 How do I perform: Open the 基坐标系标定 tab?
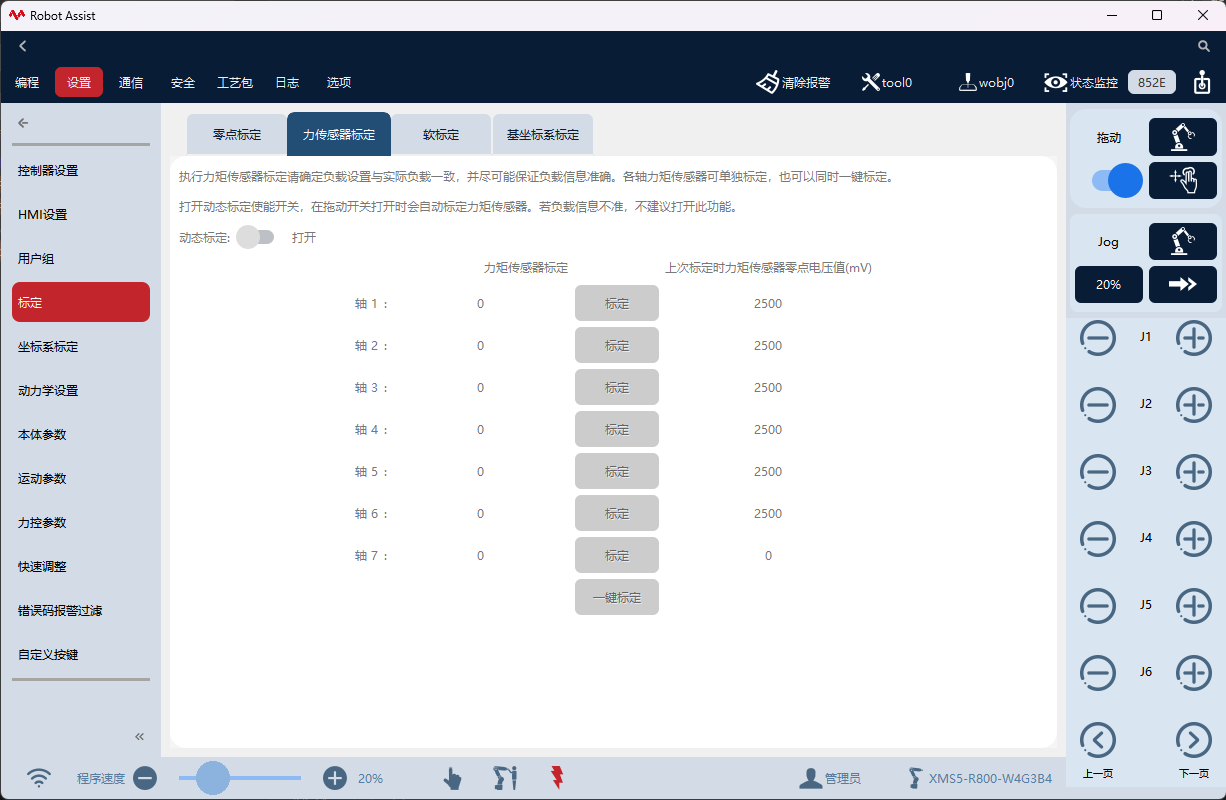coord(543,133)
